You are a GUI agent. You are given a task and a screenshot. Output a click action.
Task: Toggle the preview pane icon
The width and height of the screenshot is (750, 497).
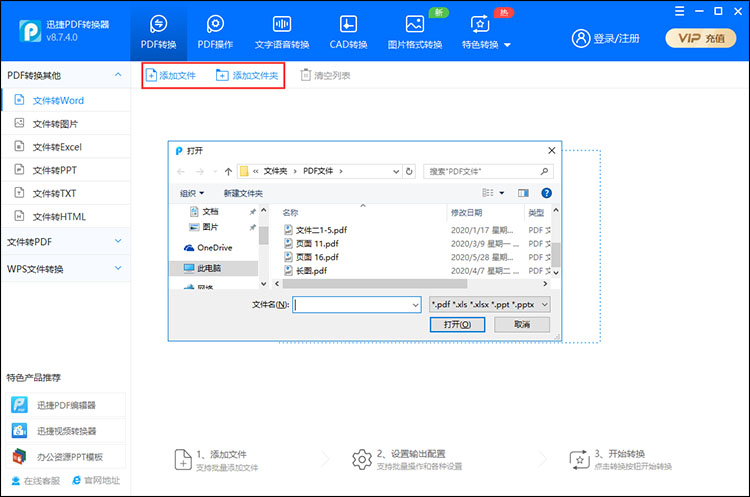[x=523, y=193]
